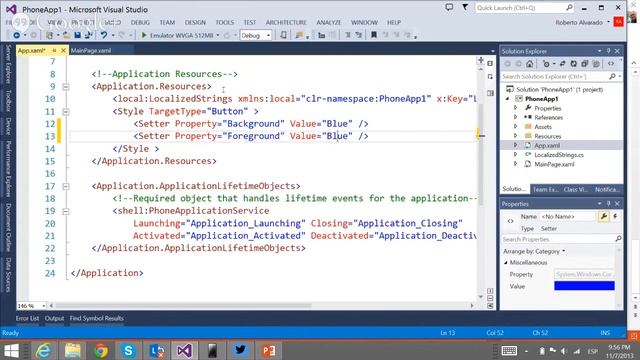The image size is (640, 360).
Task: Toggle a bookmark with the toolbar bookmark icon
Action: [373, 36]
